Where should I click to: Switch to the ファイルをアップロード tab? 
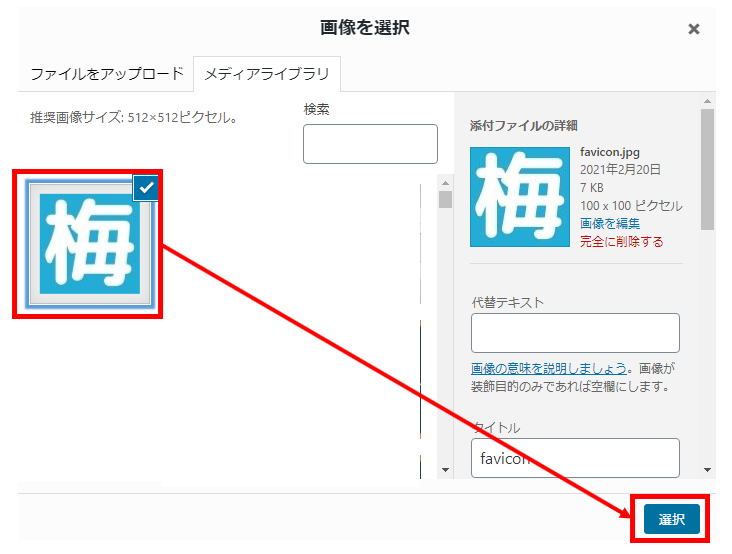tap(107, 74)
